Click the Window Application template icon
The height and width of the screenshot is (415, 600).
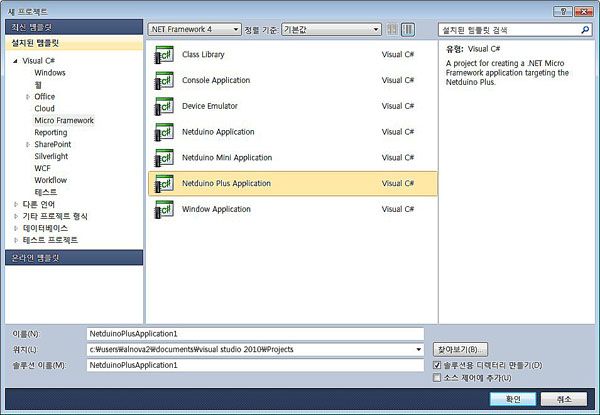[164, 209]
